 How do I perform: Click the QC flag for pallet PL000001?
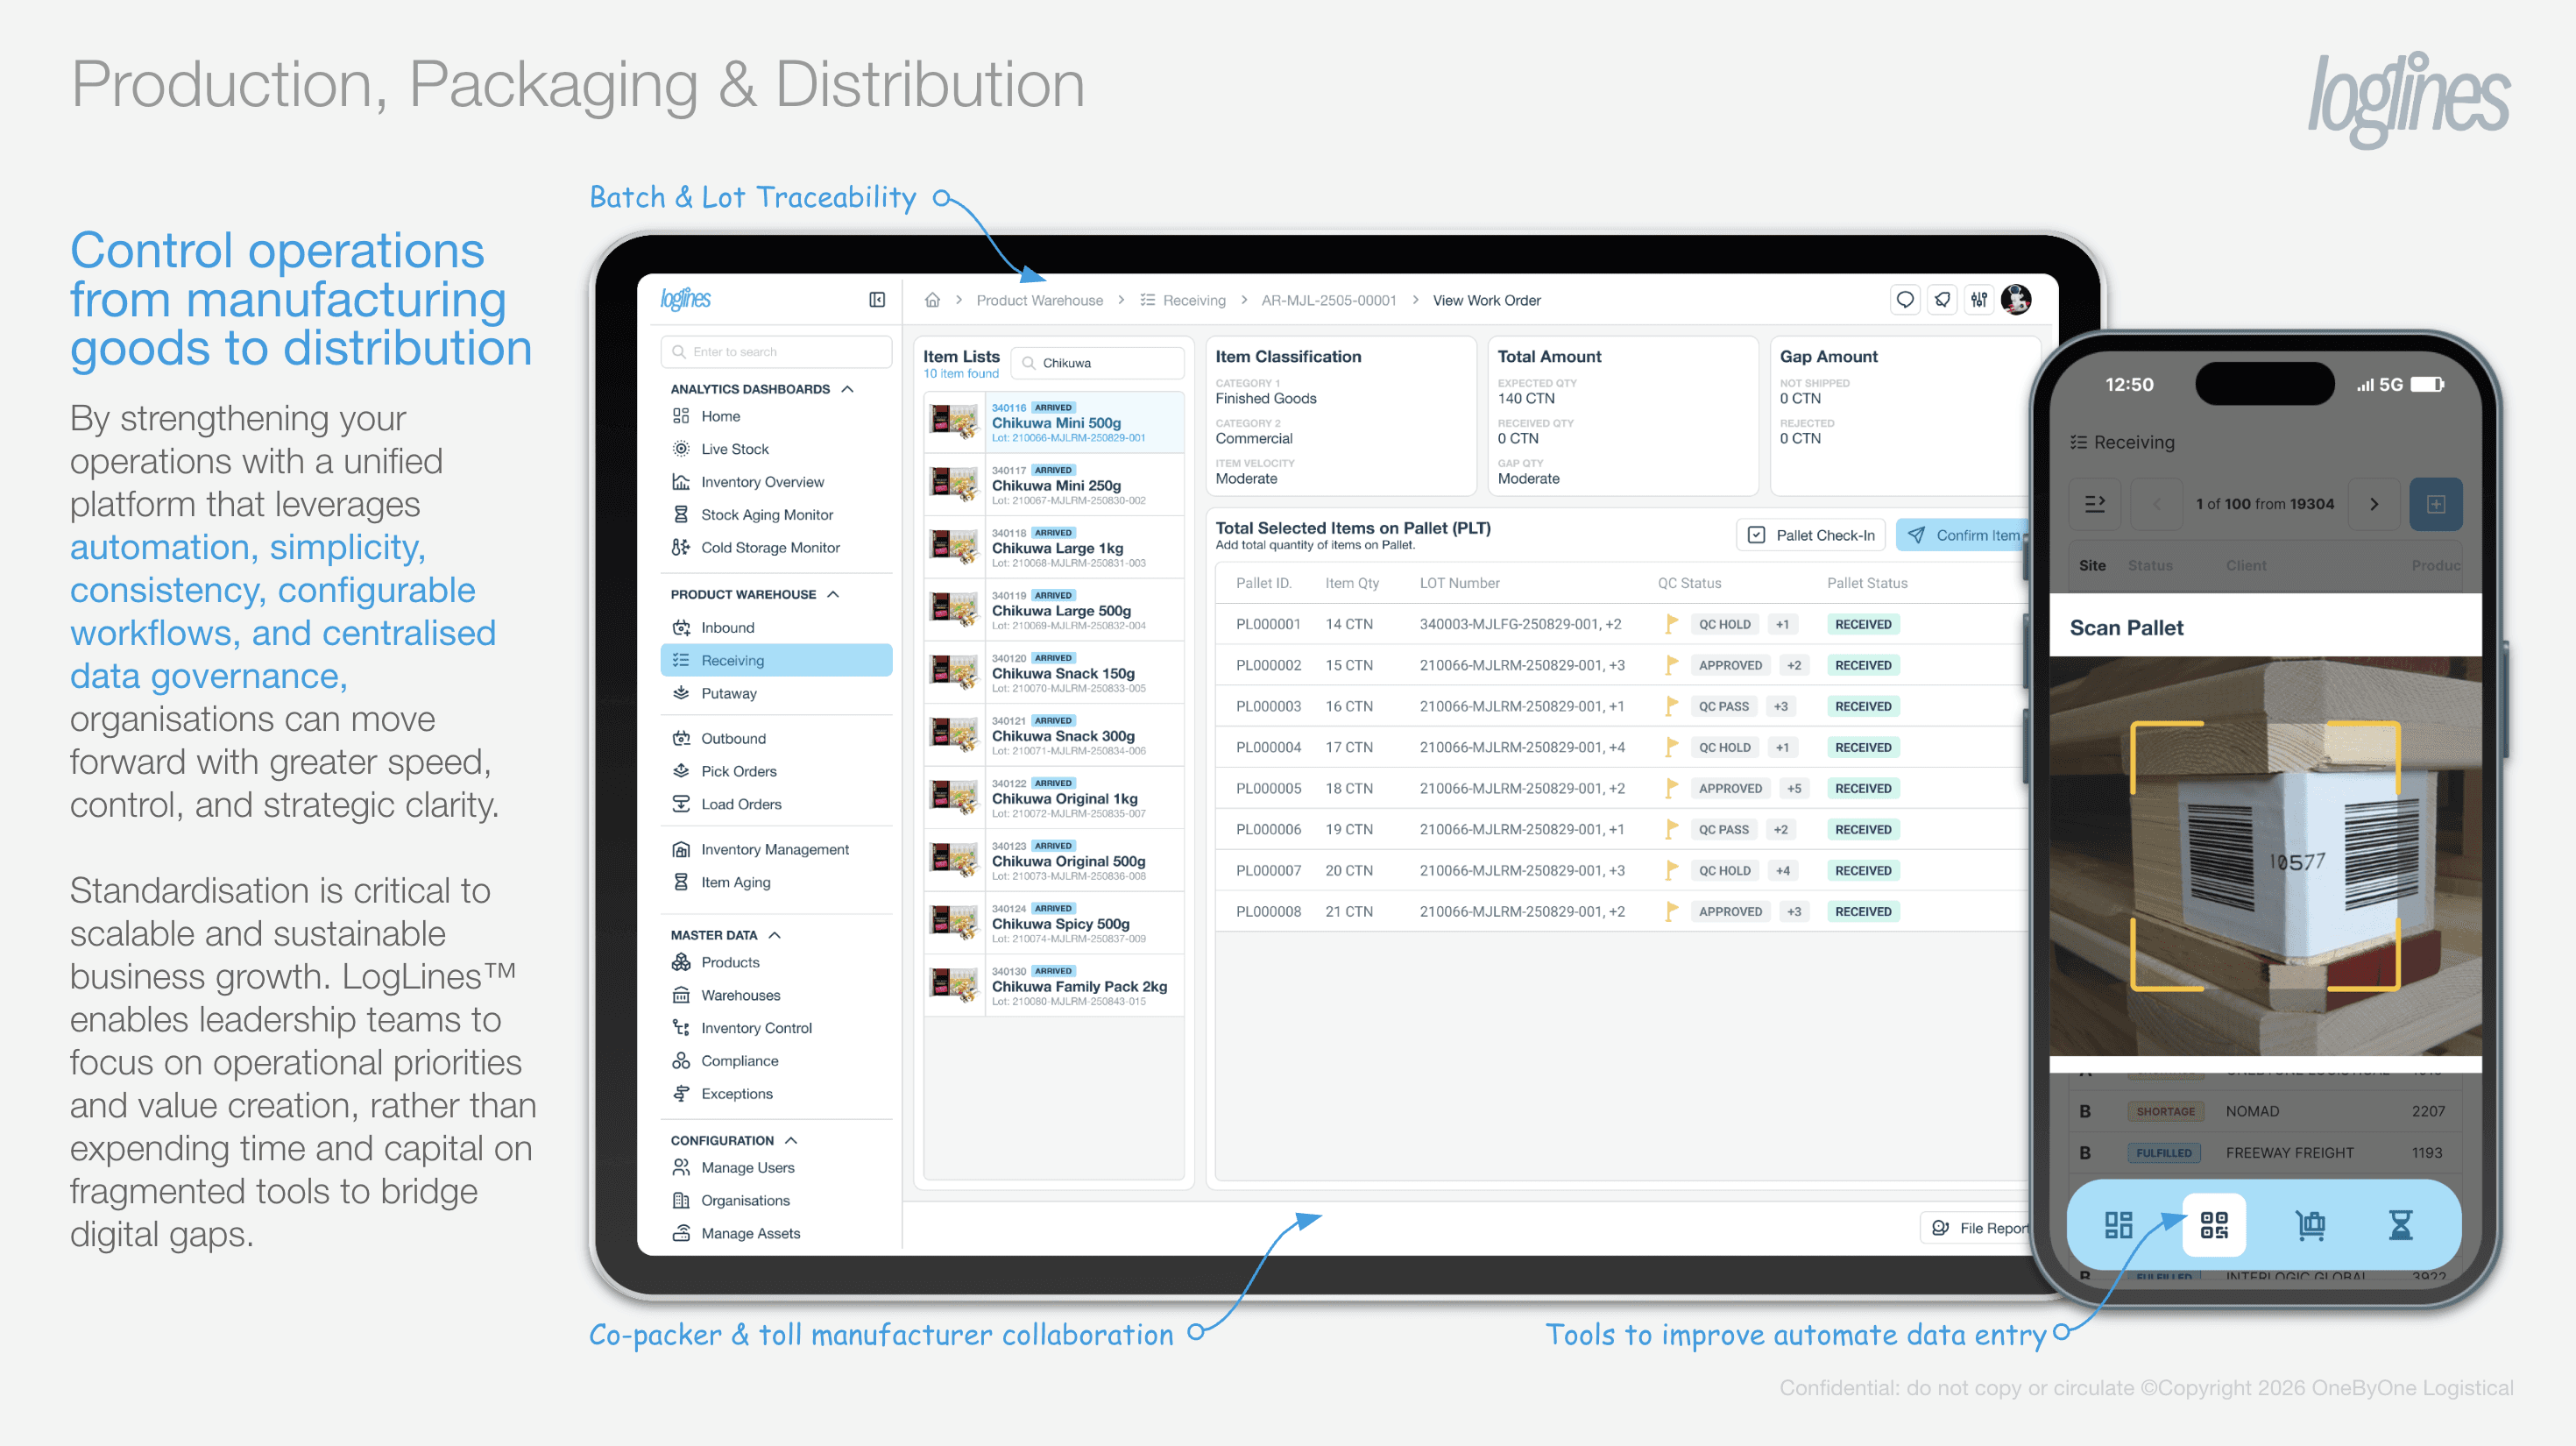(1671, 624)
